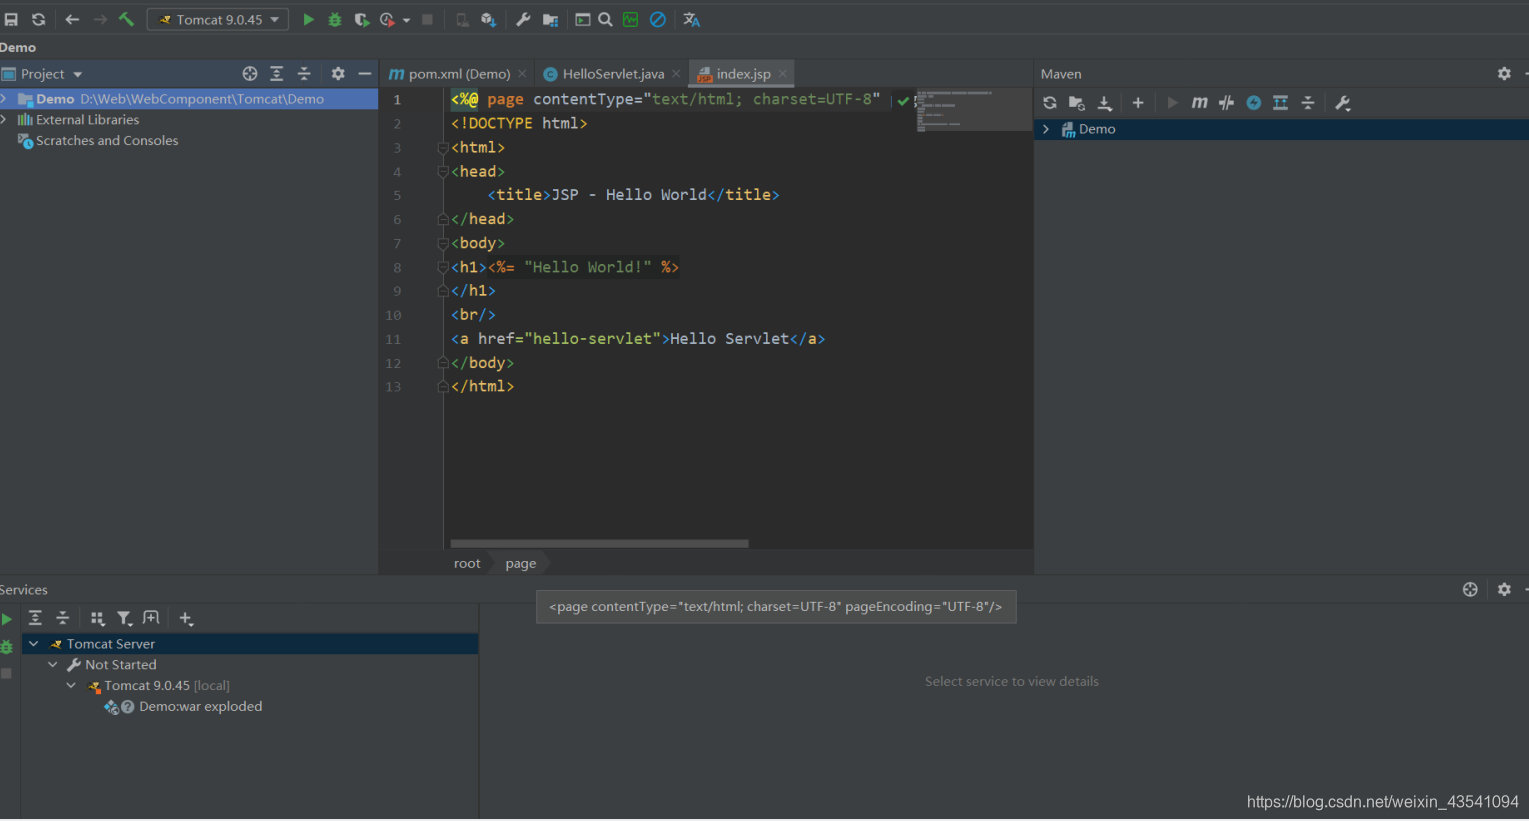Expand the Demo project root node
The image size is (1529, 821).
coord(5,99)
